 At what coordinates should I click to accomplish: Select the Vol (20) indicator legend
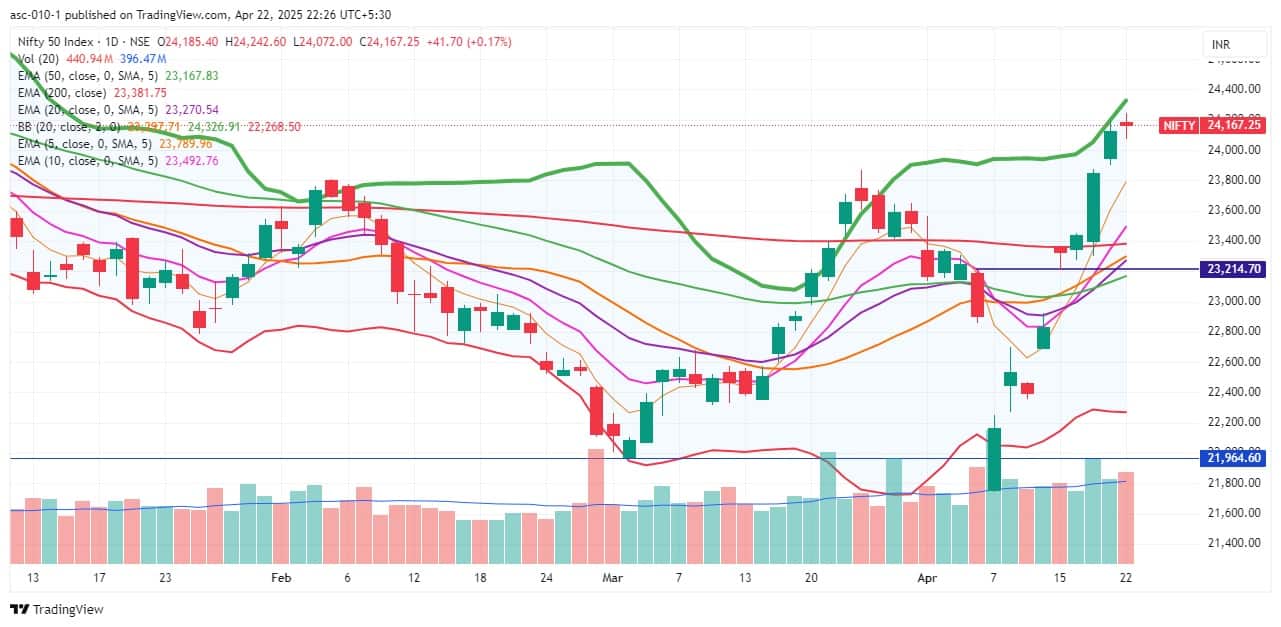coord(37,58)
